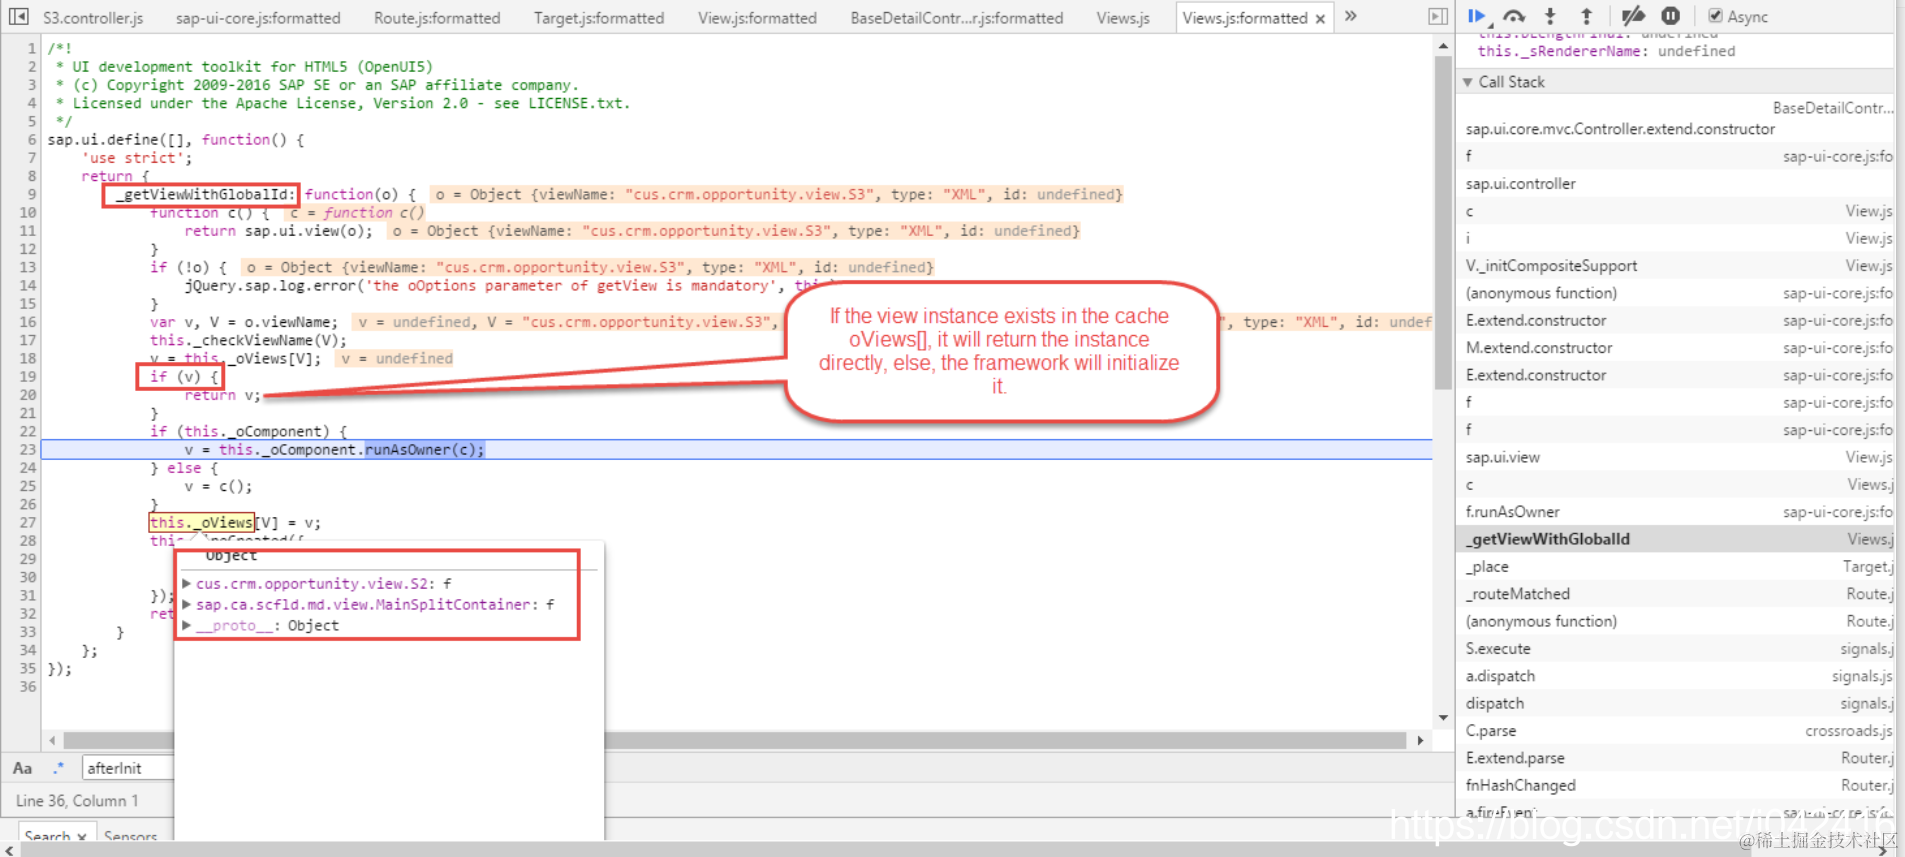Hide the debugger sidebar
The height and width of the screenshot is (857, 1905).
coord(1437,17)
